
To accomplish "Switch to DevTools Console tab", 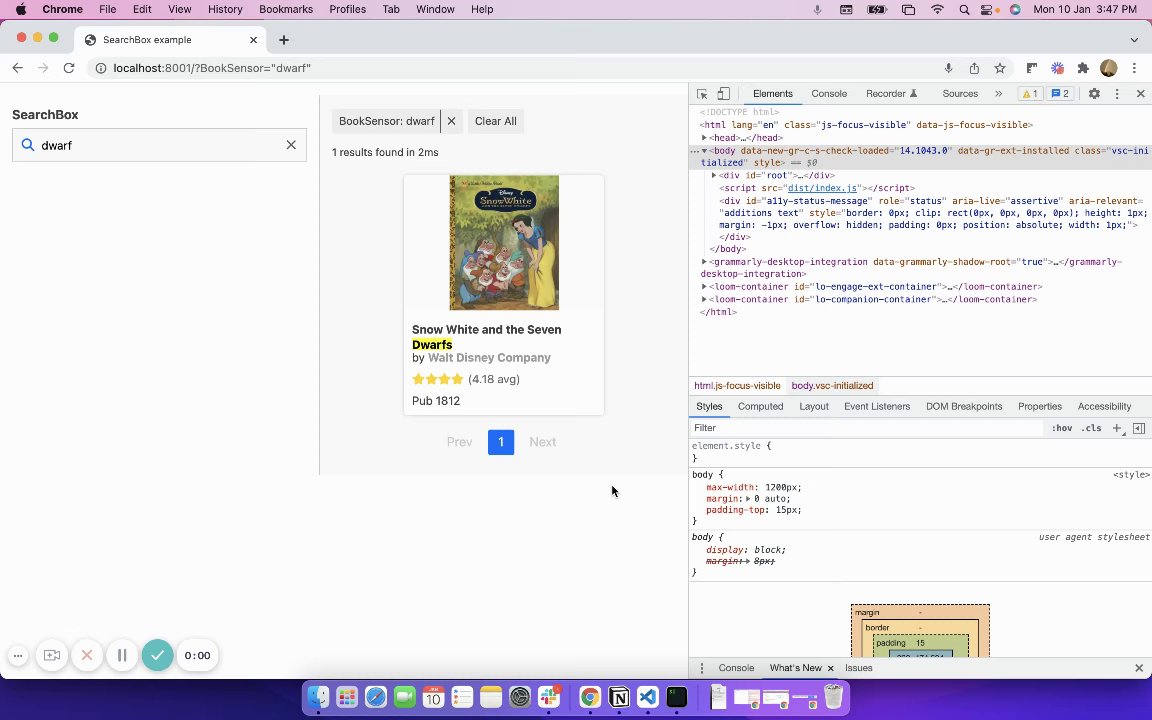I will pyautogui.click(x=829, y=93).
